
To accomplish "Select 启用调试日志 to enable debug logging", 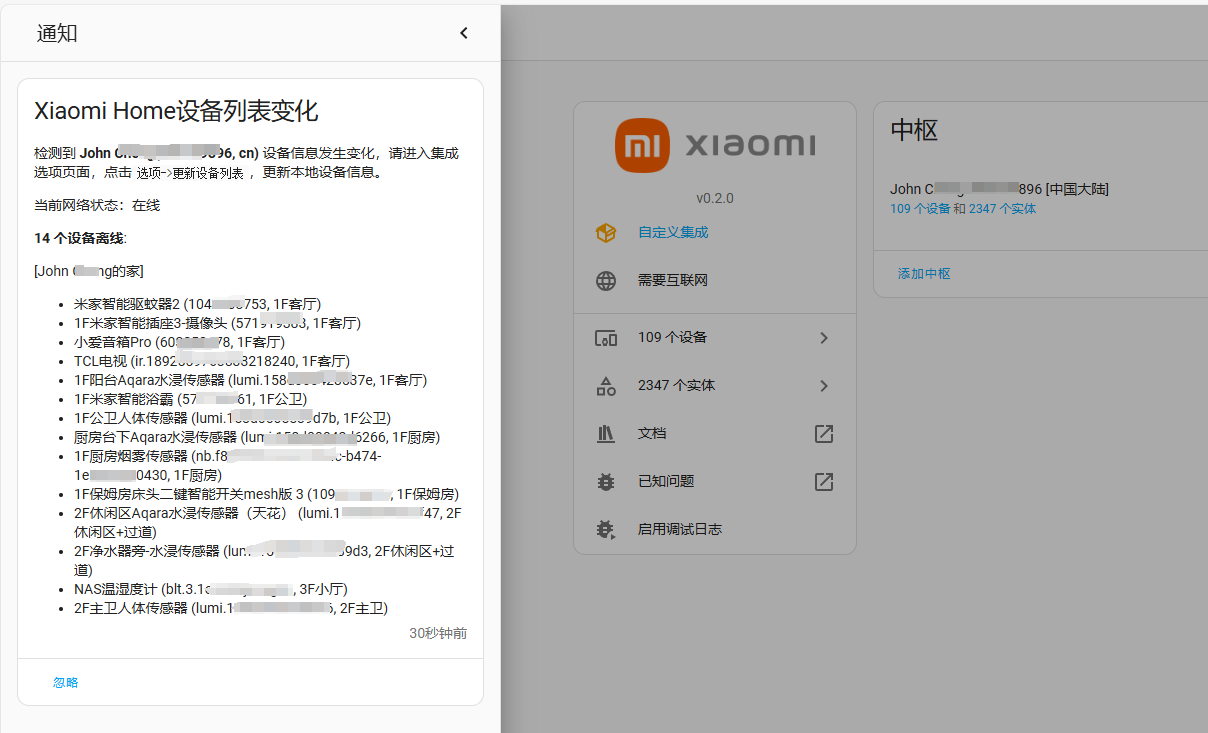I will (x=715, y=530).
